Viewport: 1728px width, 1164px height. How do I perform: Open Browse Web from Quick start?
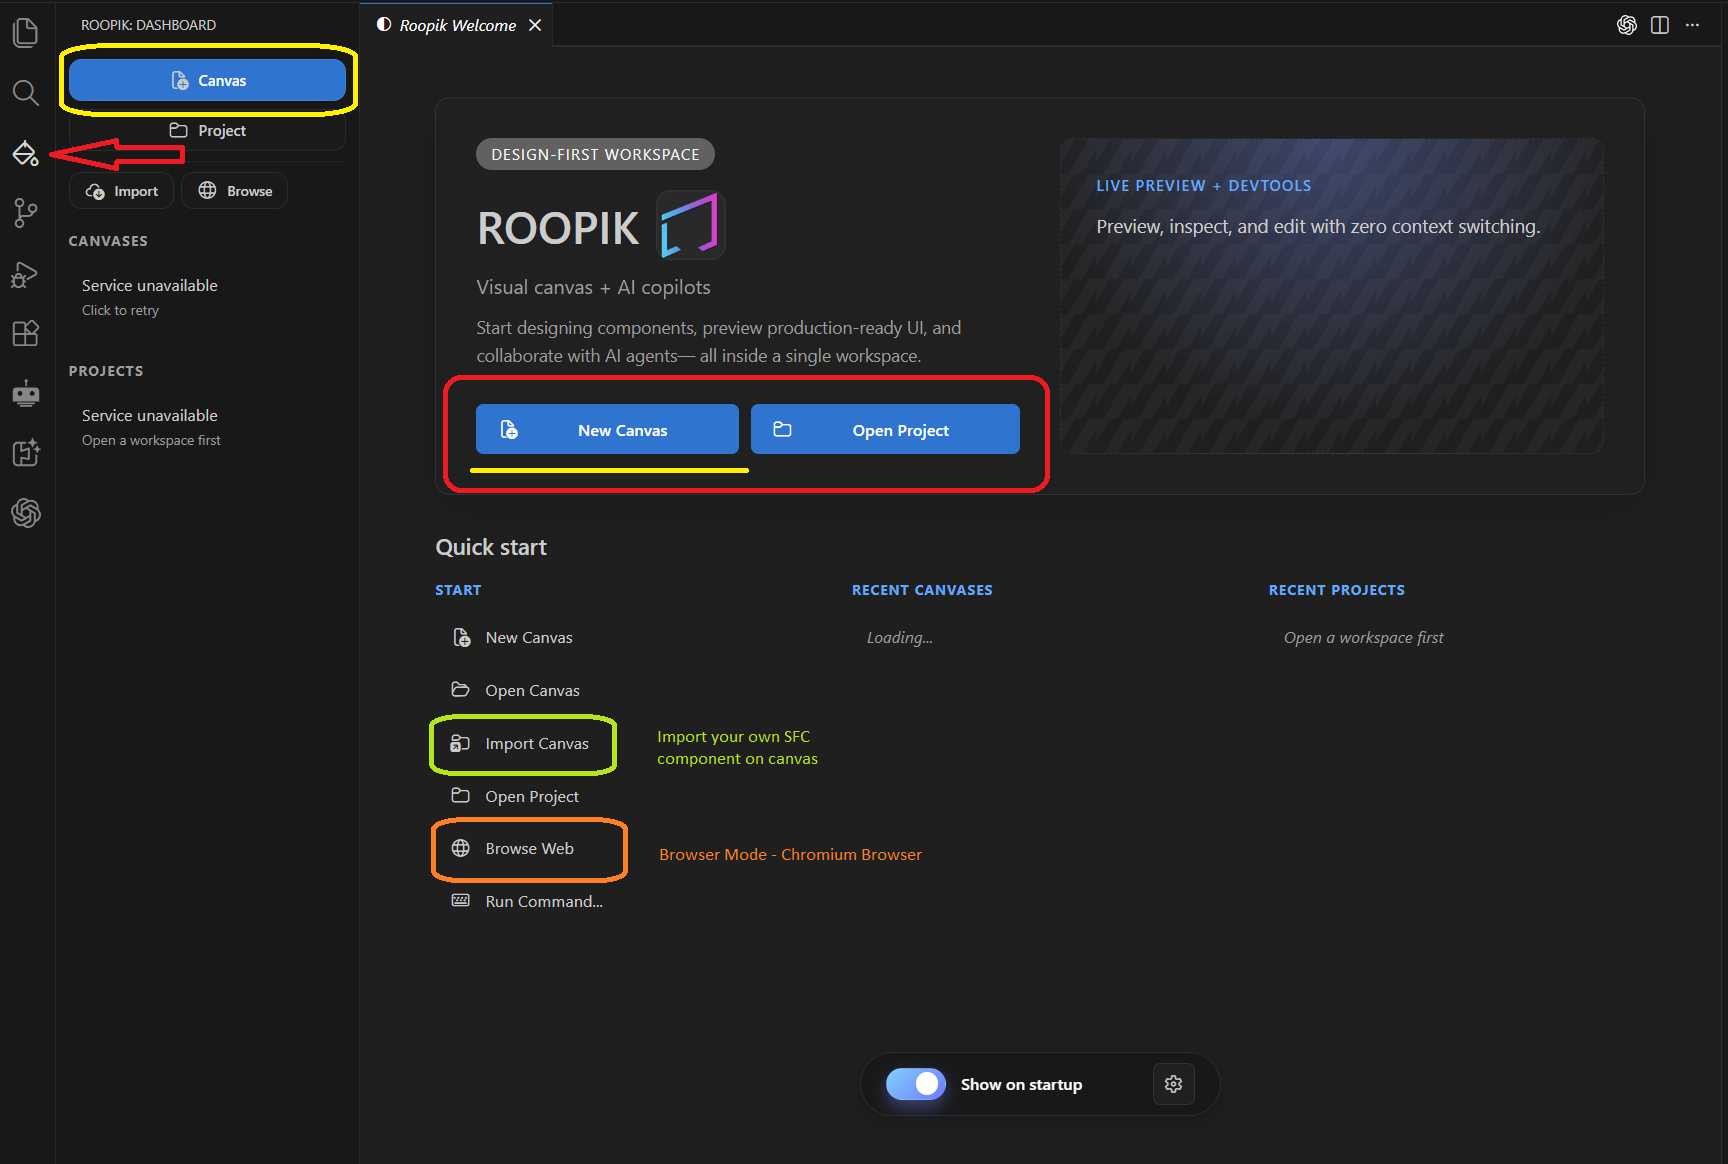[528, 848]
